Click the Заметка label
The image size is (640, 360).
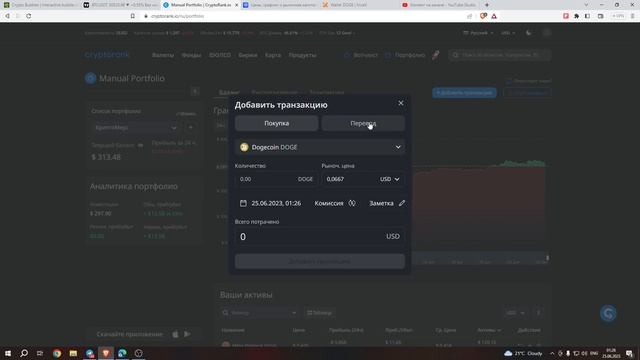(x=381, y=203)
